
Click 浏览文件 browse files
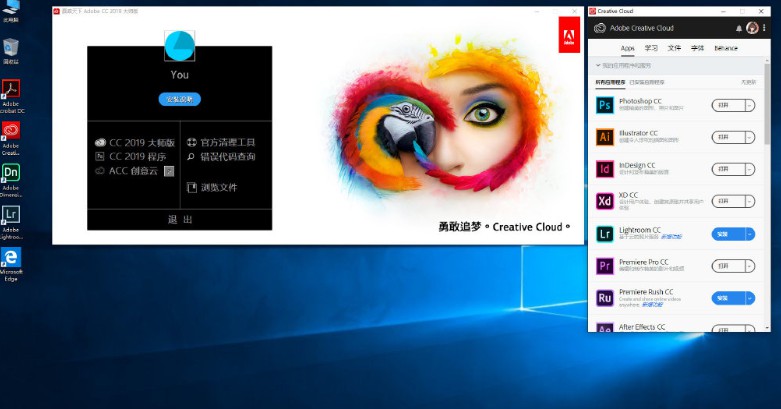pos(212,187)
